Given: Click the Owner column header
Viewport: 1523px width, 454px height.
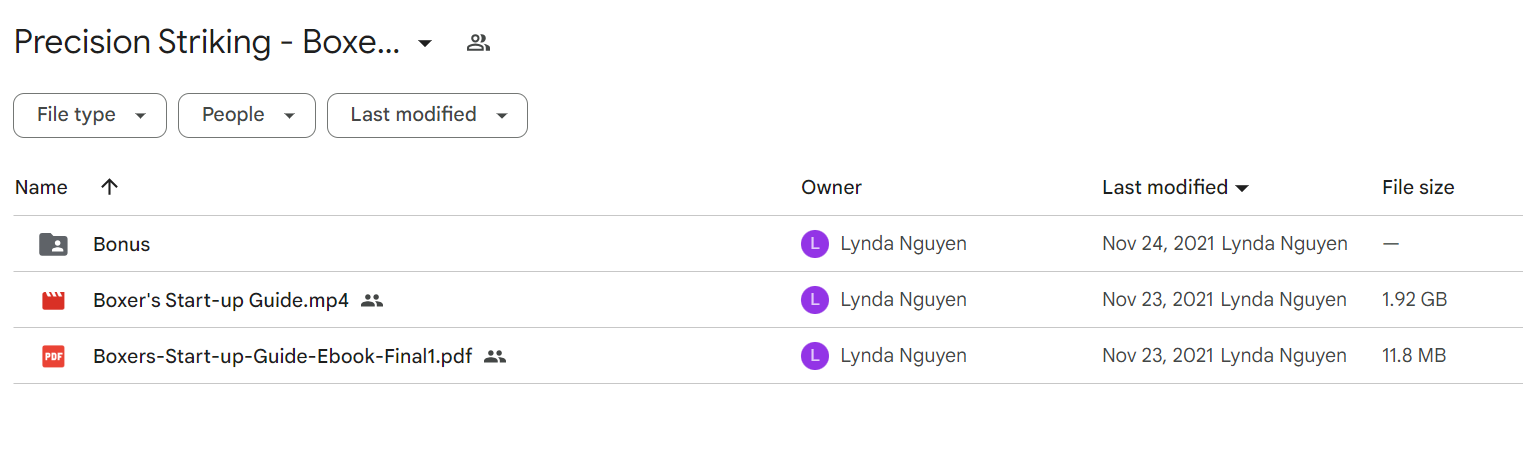Looking at the screenshot, I should click(831, 187).
